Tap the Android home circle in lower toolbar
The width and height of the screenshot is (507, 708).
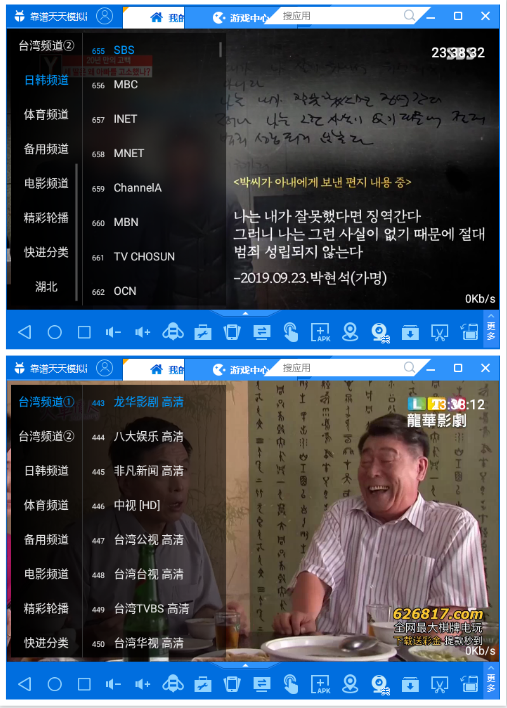click(55, 684)
